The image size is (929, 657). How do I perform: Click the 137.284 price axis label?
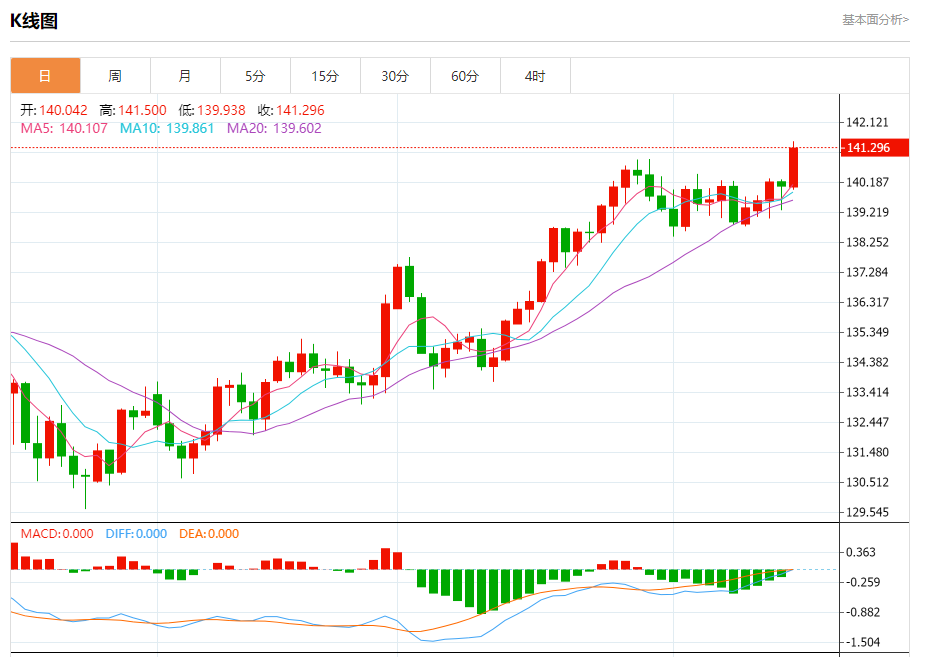coord(867,273)
